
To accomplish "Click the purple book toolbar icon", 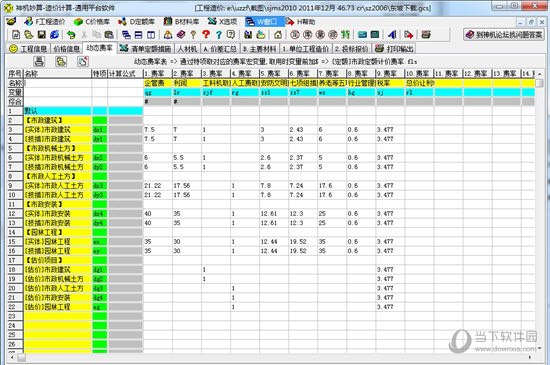I will [181, 34].
